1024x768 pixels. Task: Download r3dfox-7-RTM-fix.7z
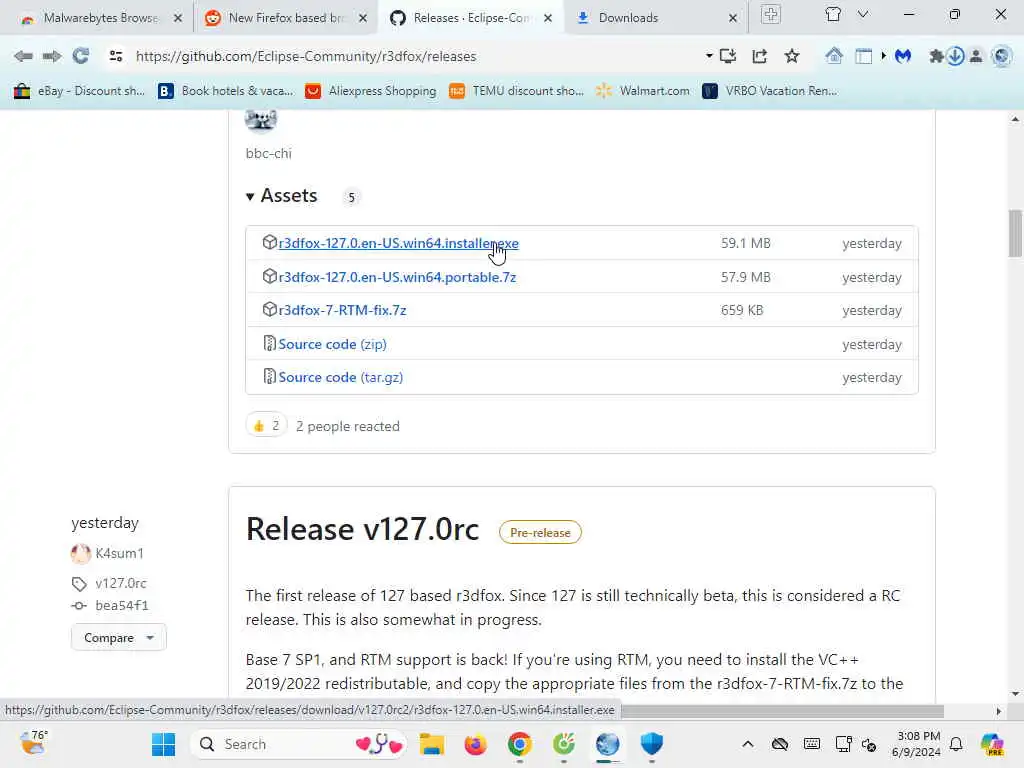click(342, 310)
